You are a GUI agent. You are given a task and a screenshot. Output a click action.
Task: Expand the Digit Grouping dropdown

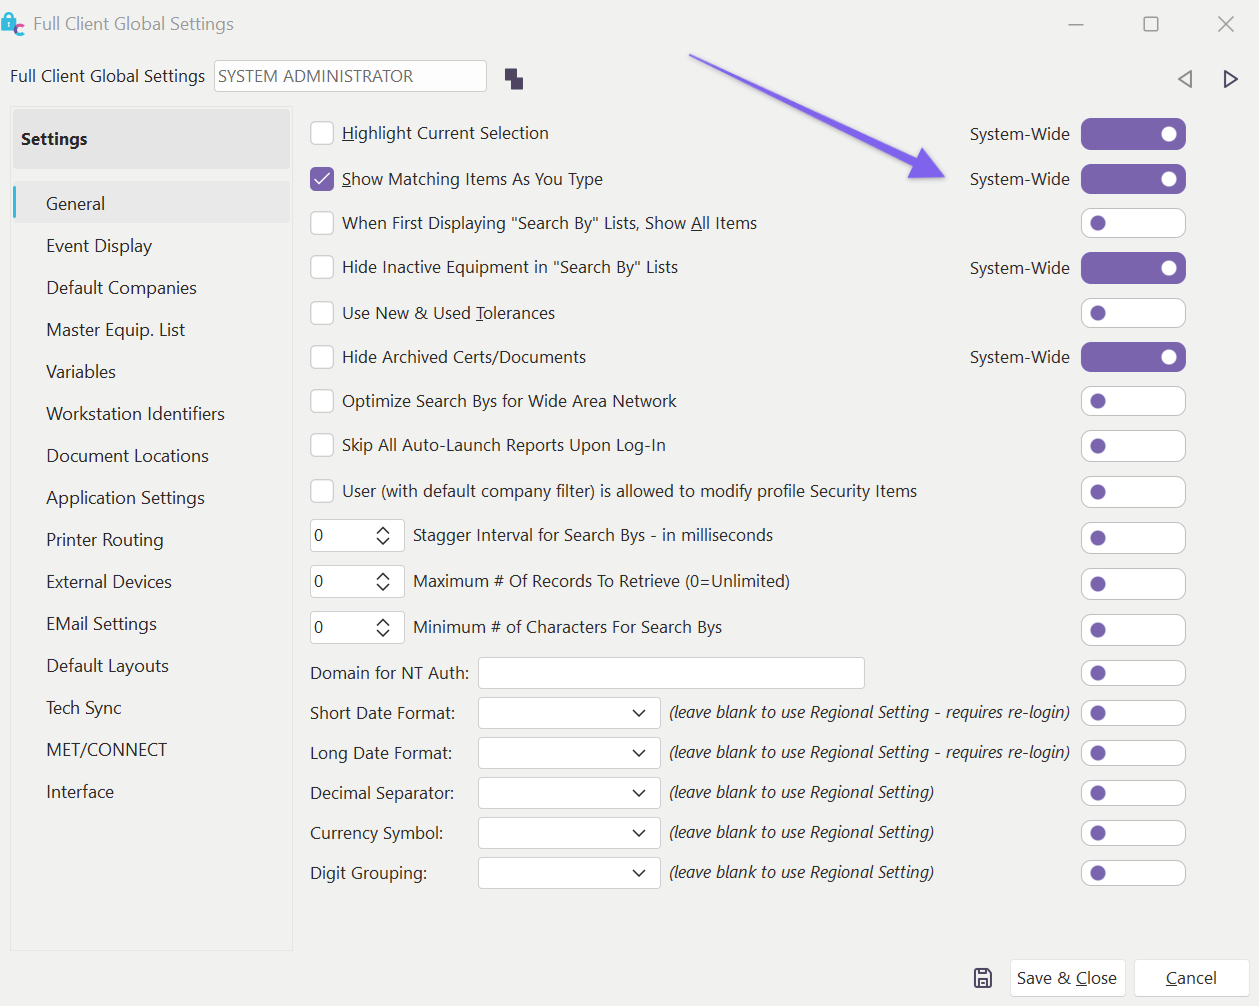tap(639, 873)
